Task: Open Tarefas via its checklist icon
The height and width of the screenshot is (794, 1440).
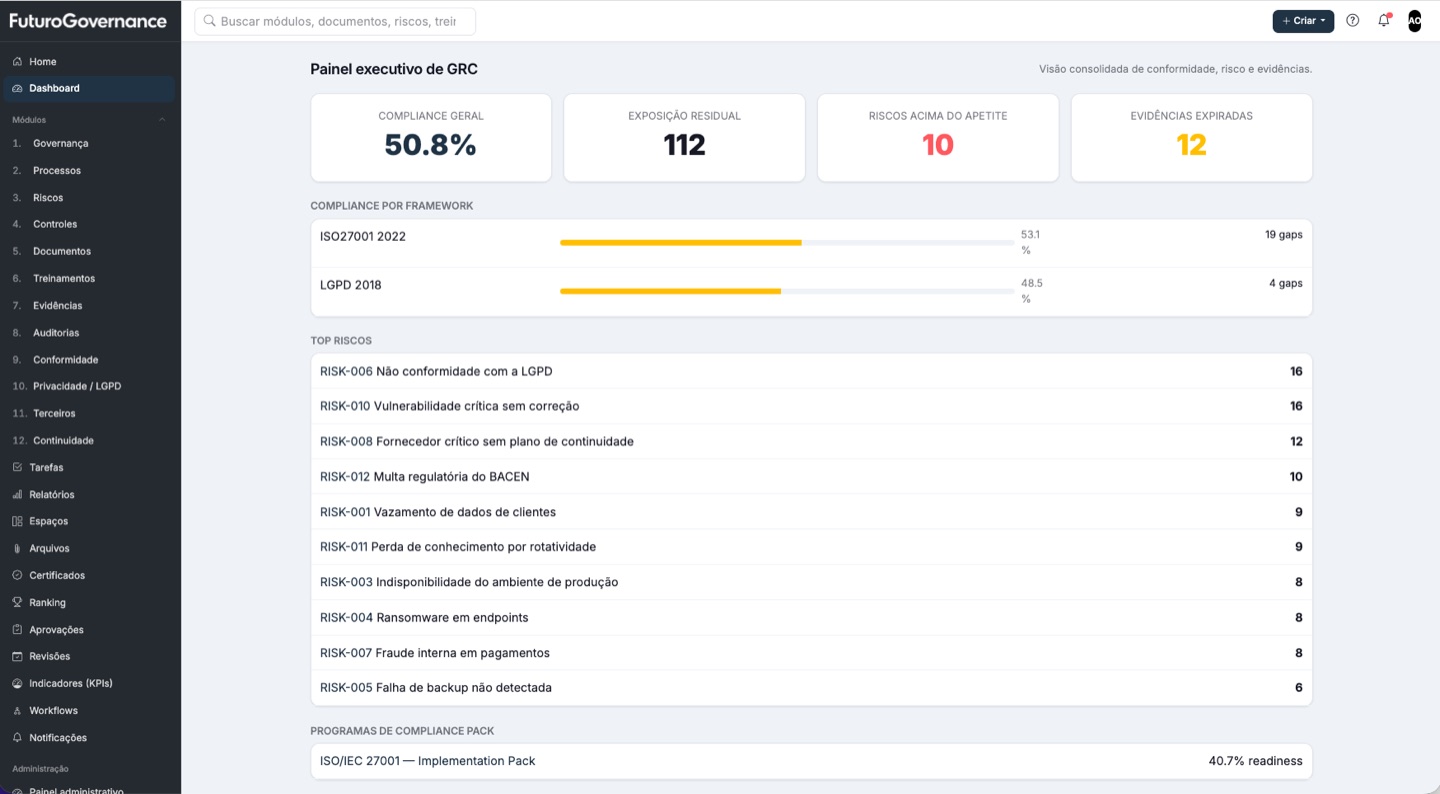Action: pyautogui.click(x=17, y=468)
